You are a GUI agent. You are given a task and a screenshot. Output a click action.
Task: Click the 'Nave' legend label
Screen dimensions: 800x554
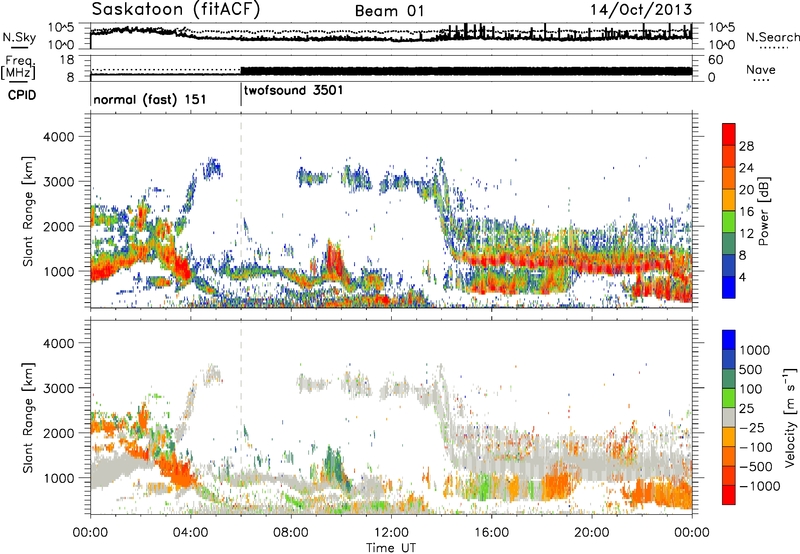pos(760,69)
